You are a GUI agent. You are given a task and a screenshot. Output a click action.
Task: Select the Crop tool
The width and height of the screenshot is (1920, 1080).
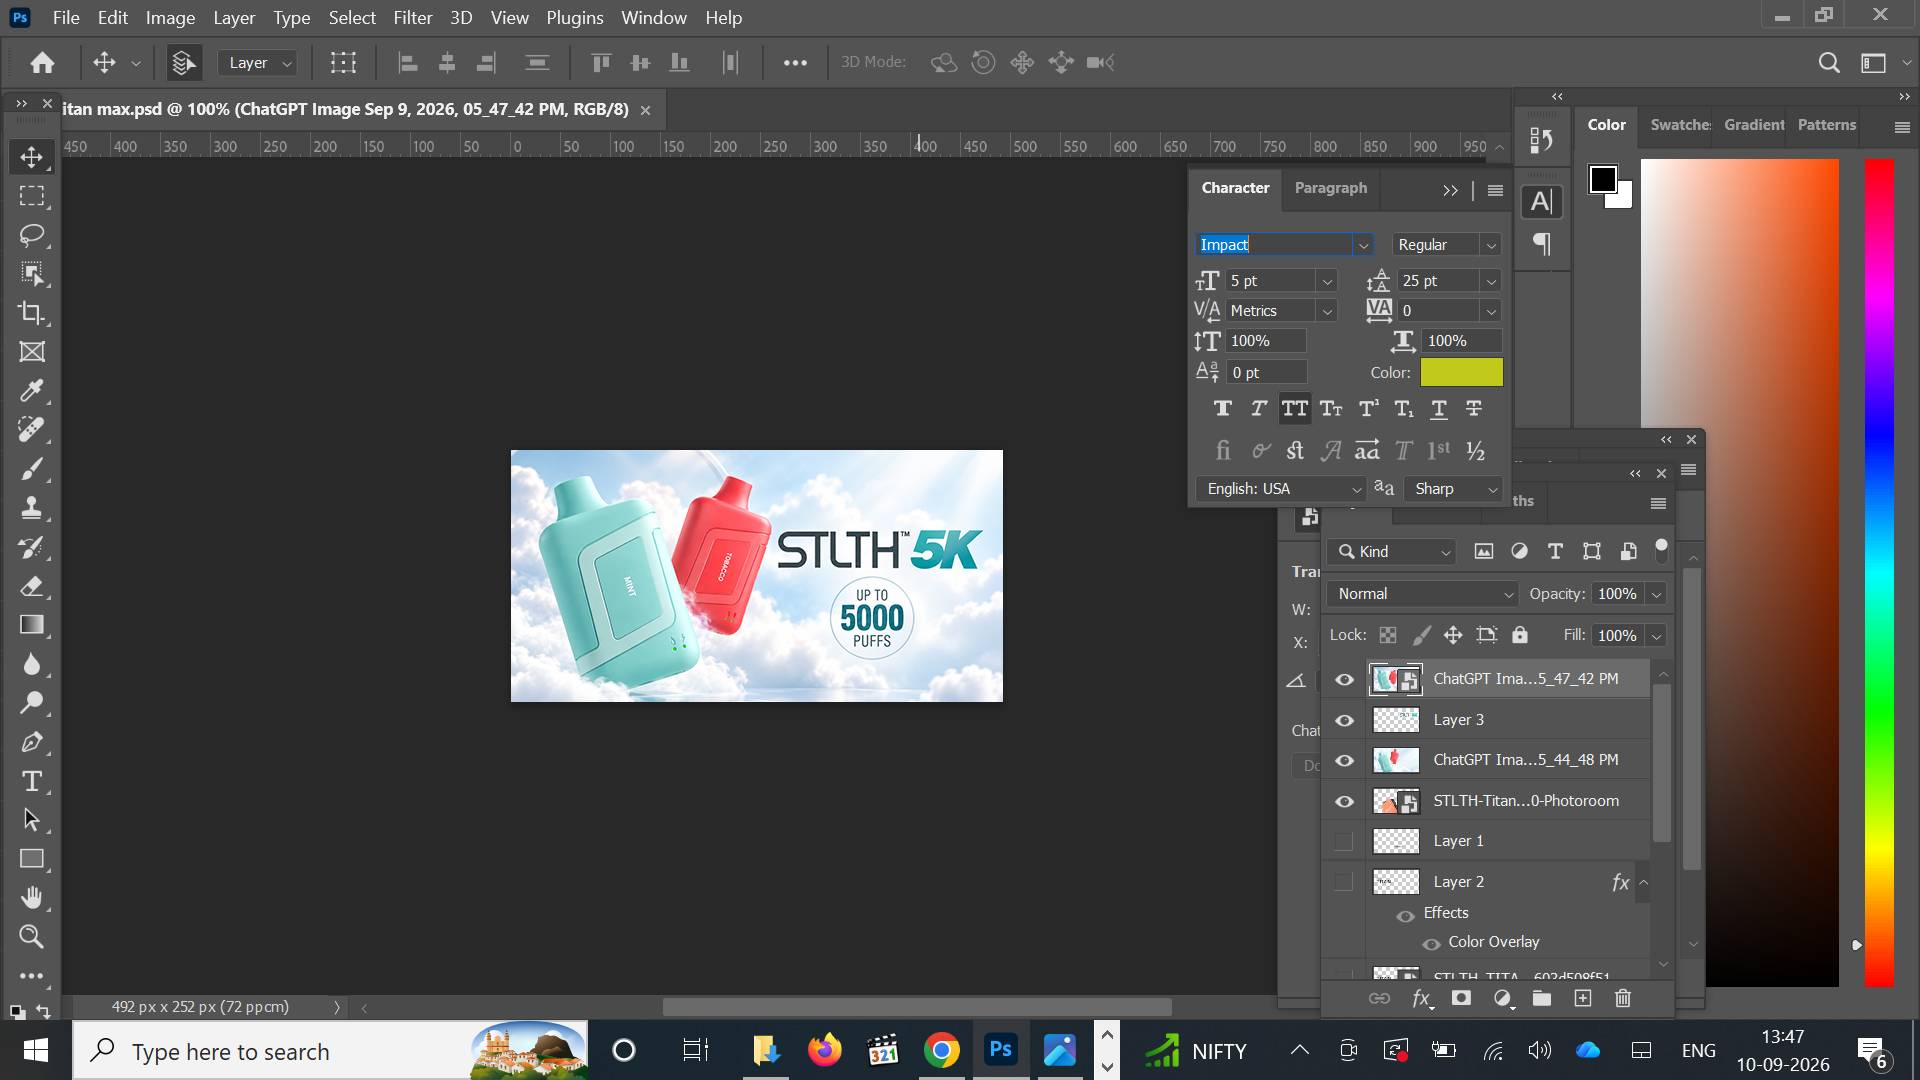(x=32, y=313)
